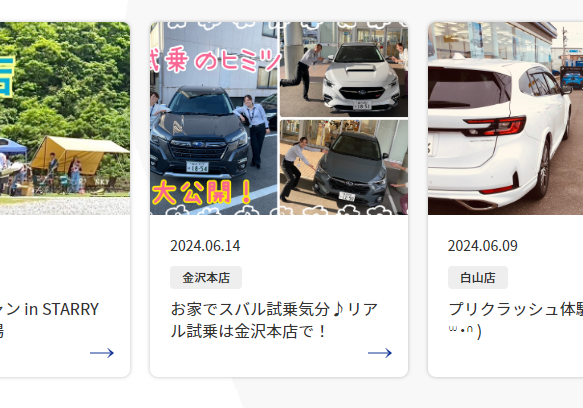The width and height of the screenshot is (583, 408).
Task: Click the yellow 大公開！ caption in the photo
Action: coord(203,193)
